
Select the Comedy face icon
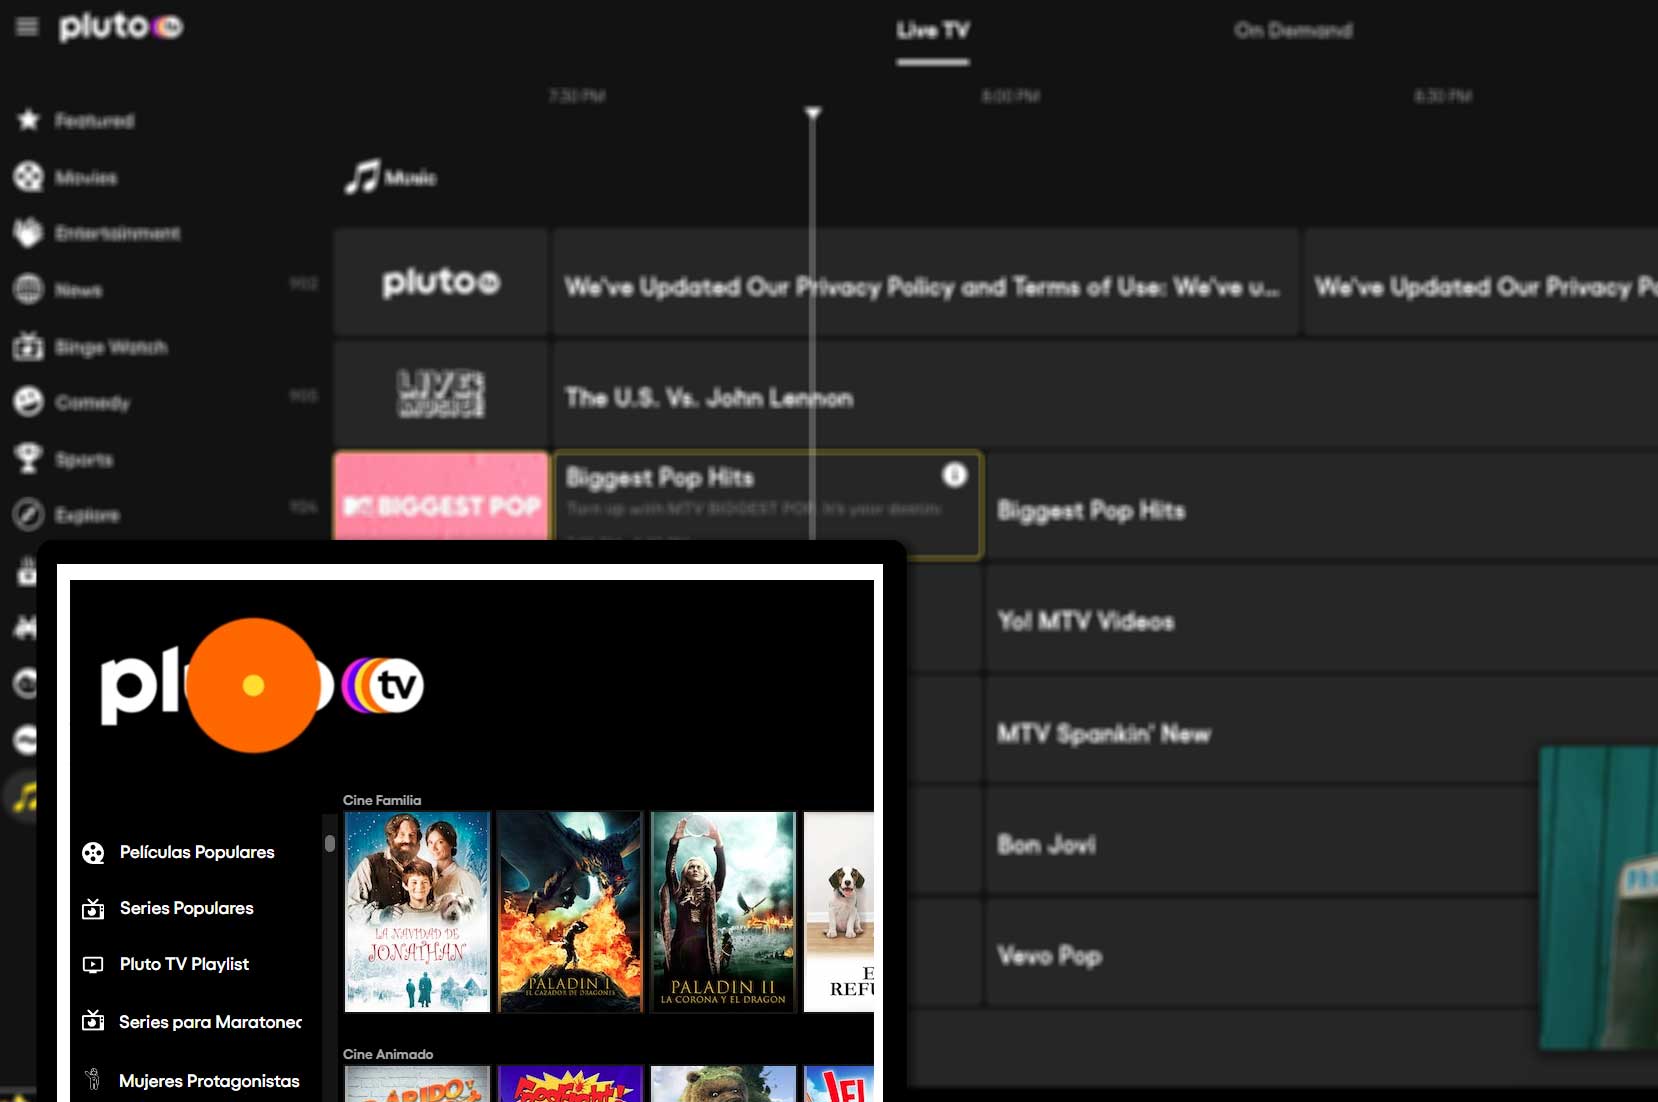coord(28,402)
